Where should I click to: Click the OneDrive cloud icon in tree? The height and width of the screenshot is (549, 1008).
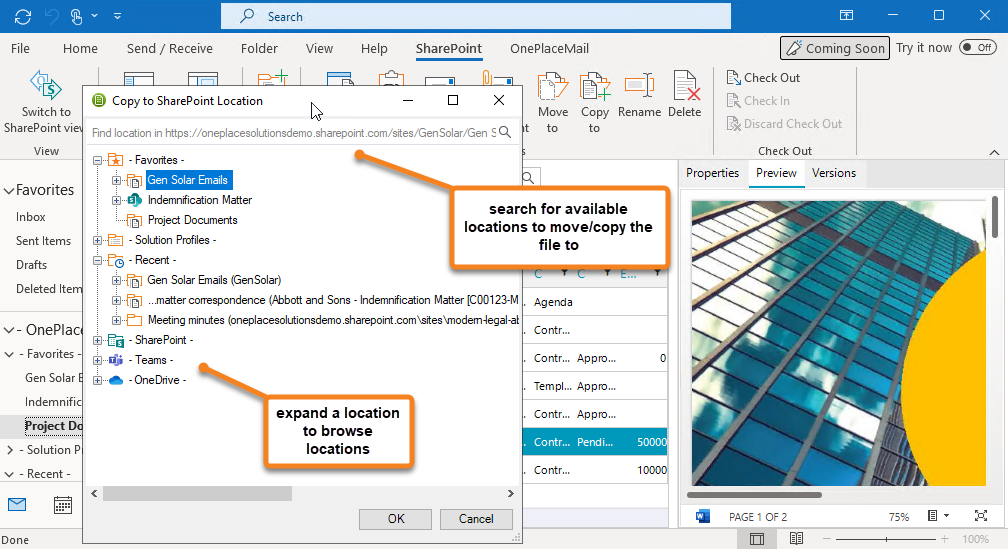[116, 381]
